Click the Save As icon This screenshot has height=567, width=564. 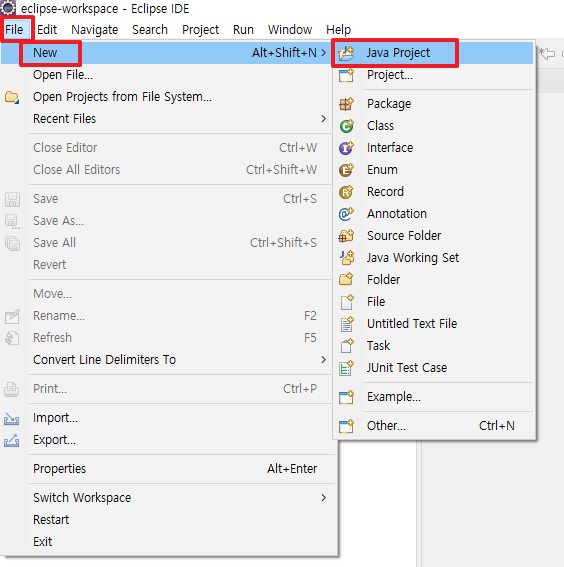(x=12, y=222)
